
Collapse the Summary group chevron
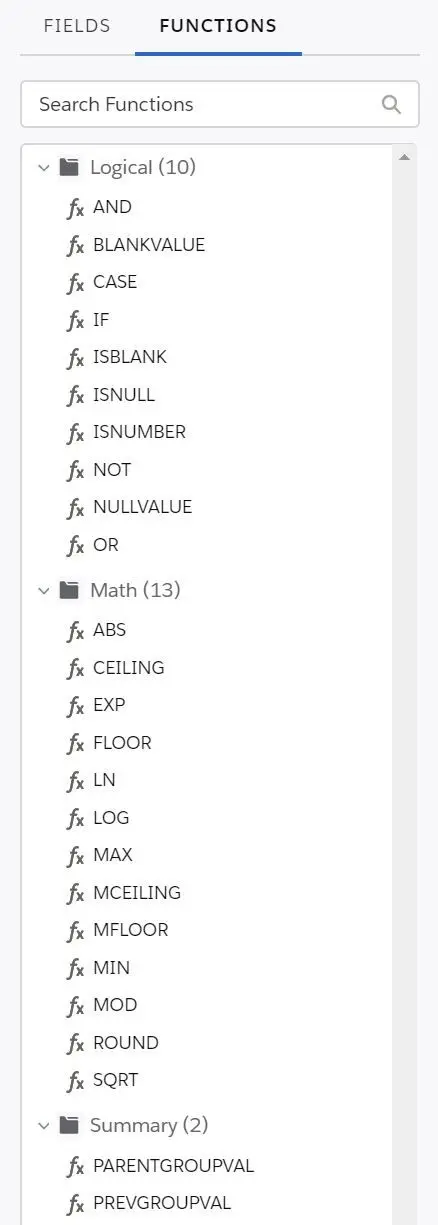[x=43, y=1126]
